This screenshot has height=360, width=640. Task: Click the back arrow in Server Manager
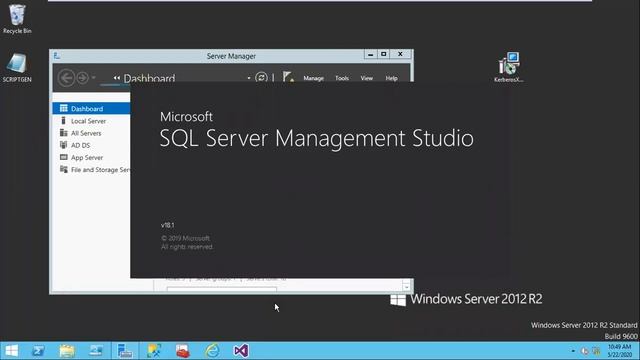(x=66, y=78)
